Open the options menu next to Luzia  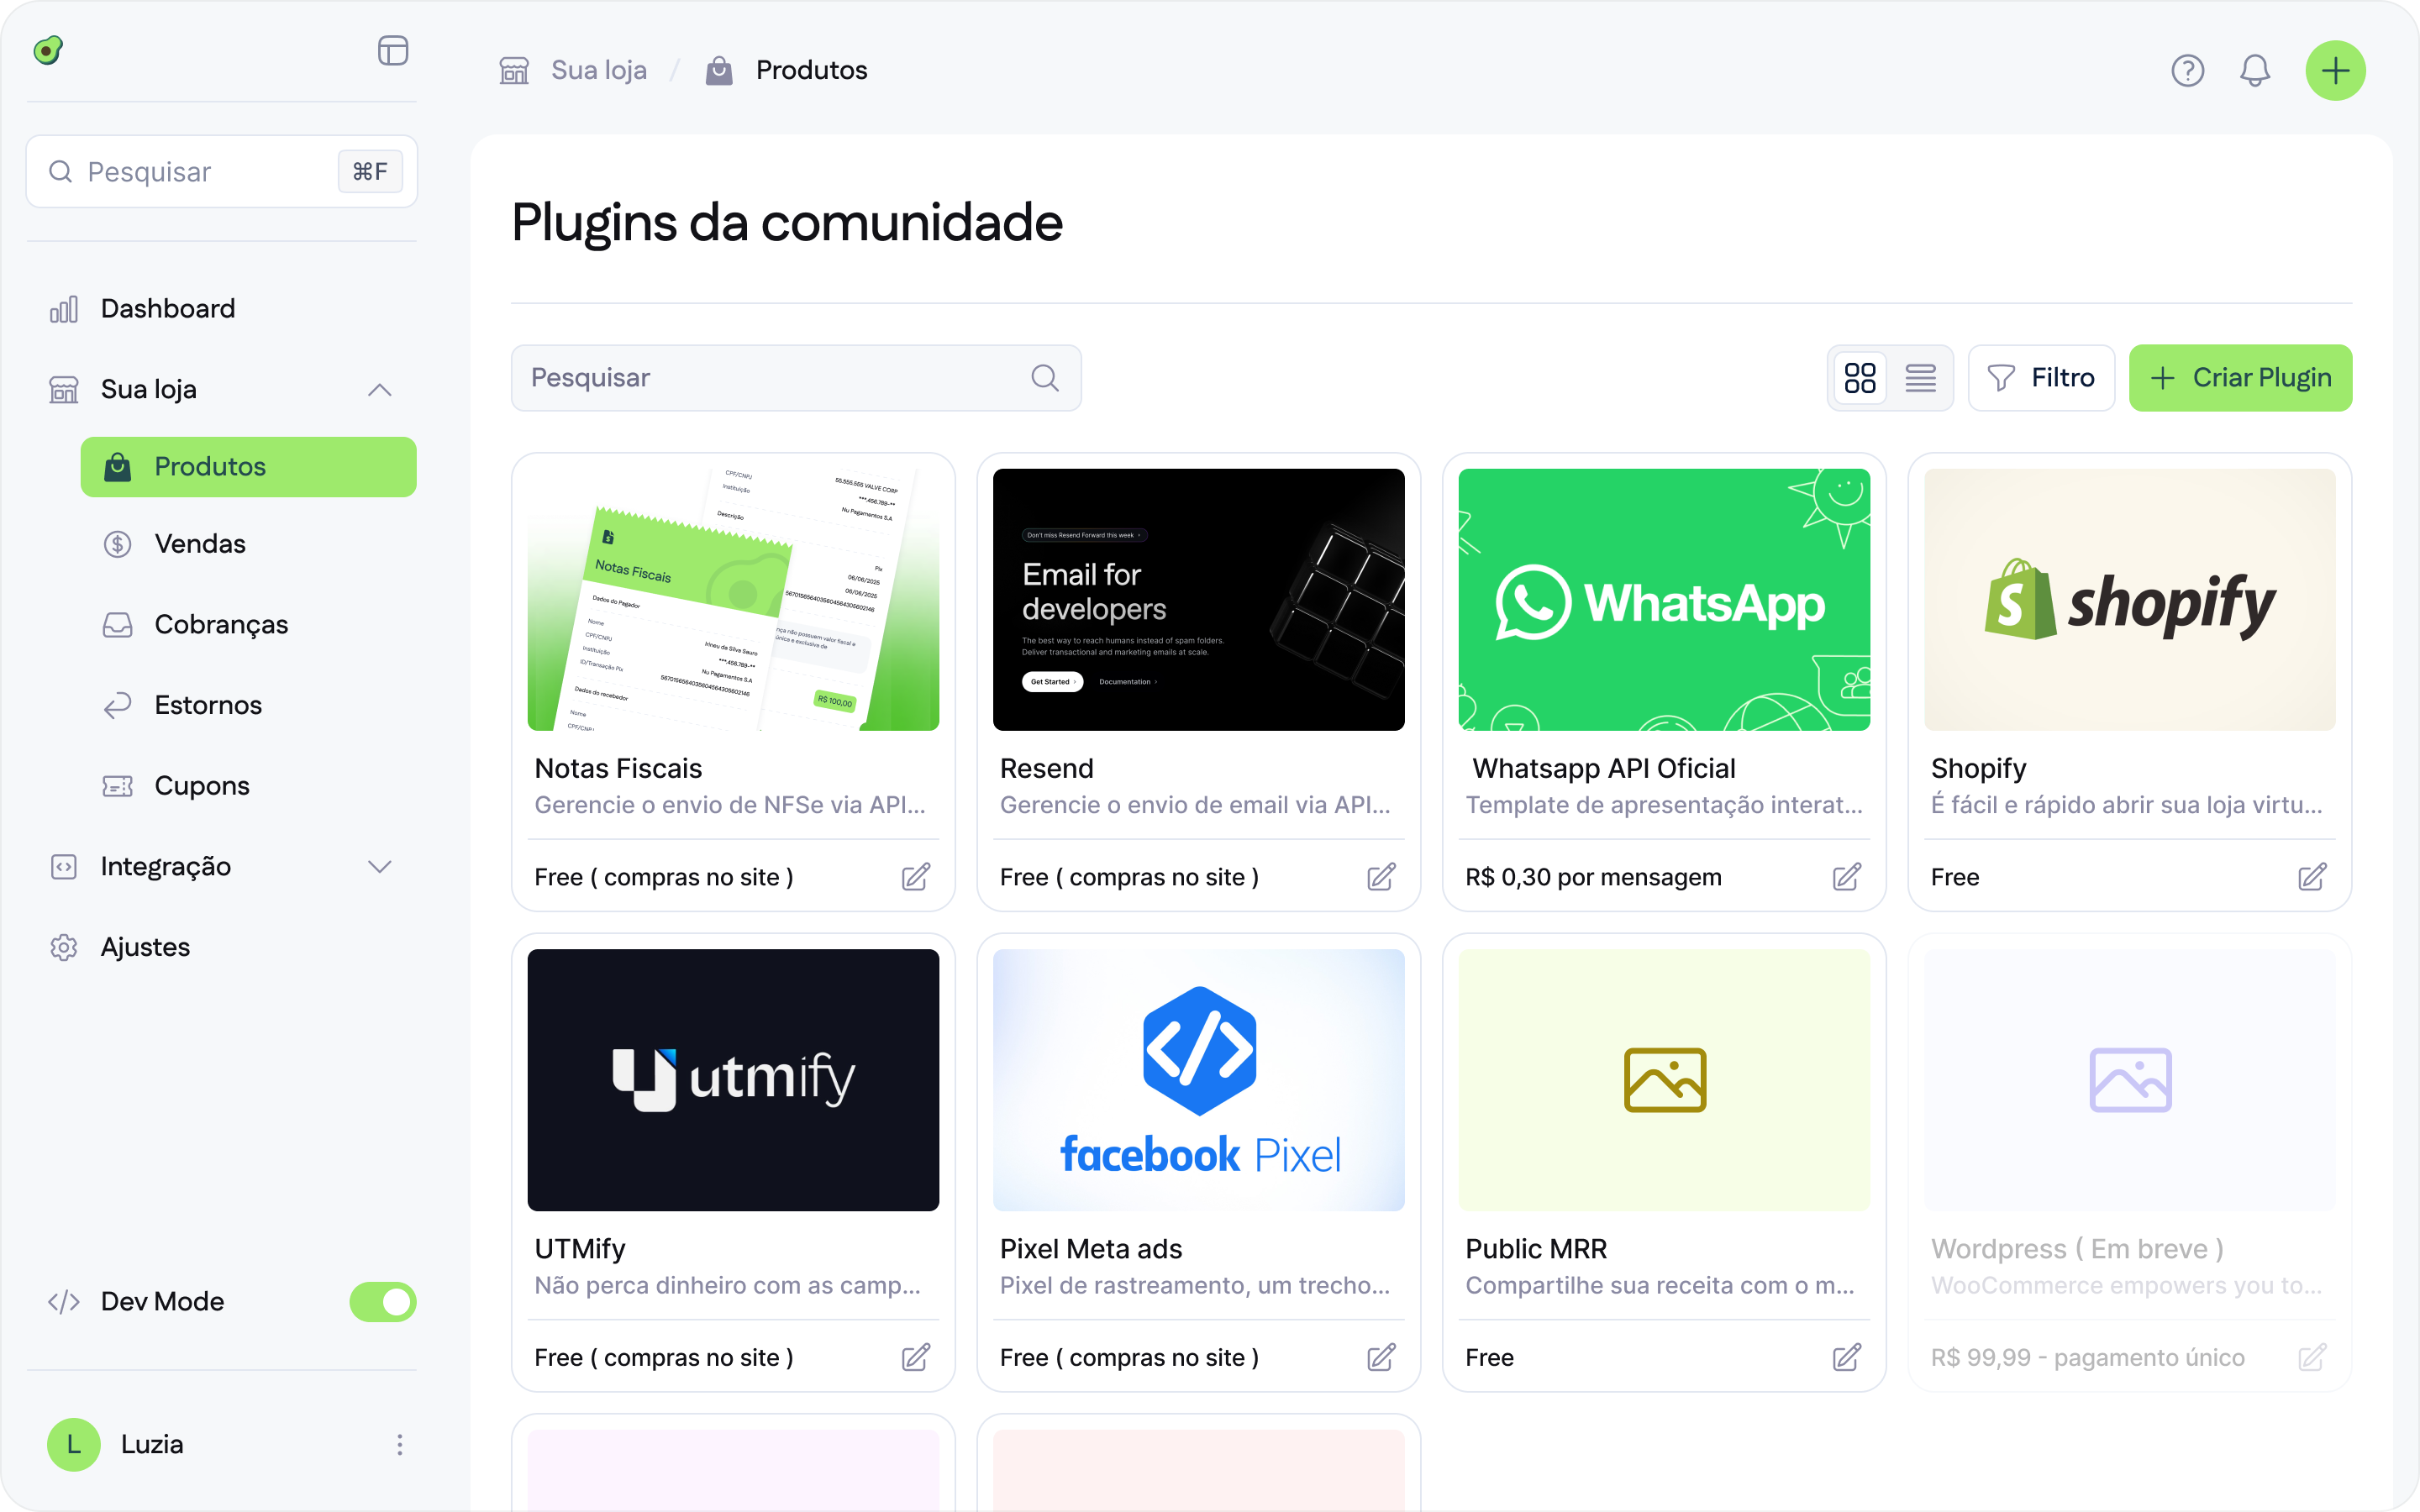[399, 1444]
